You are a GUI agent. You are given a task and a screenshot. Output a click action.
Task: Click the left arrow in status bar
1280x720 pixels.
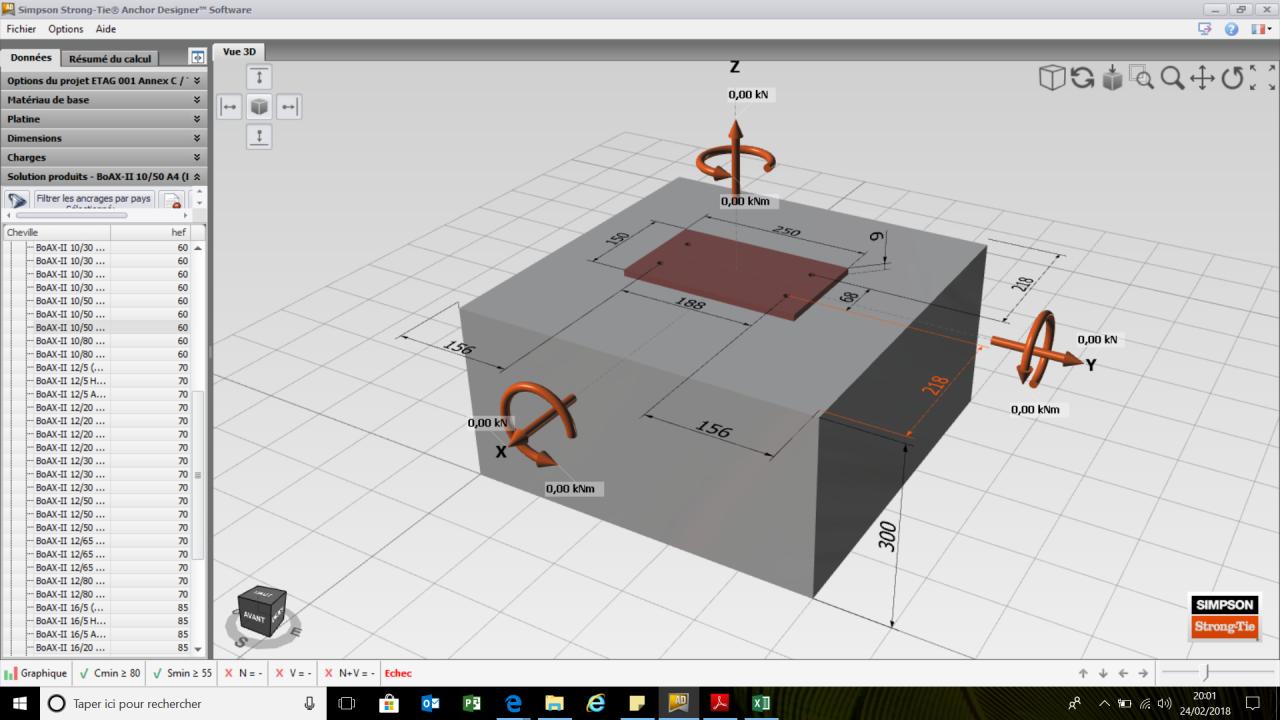tap(1123, 673)
